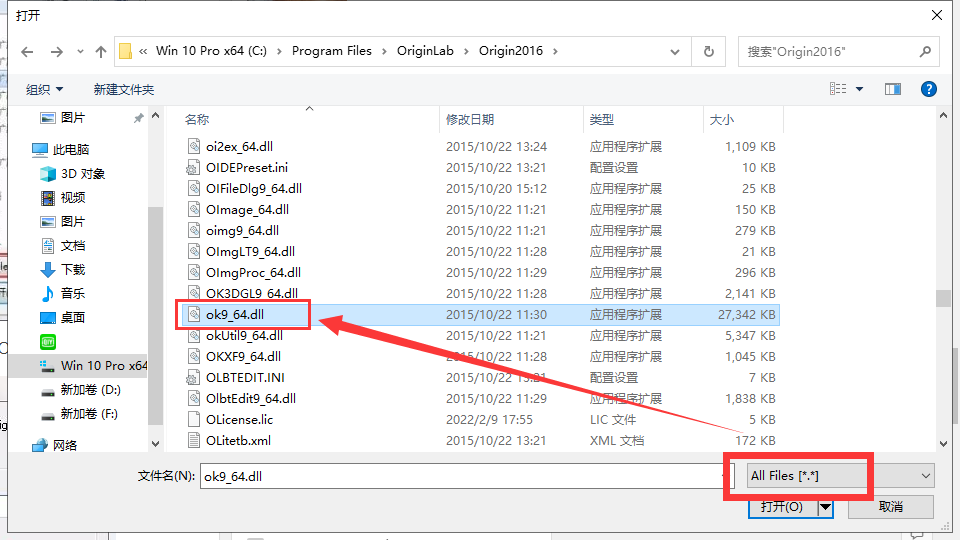This screenshot has width=960, height=540.
Task: Open 文档 folder in sidebar
Action: coord(73,246)
